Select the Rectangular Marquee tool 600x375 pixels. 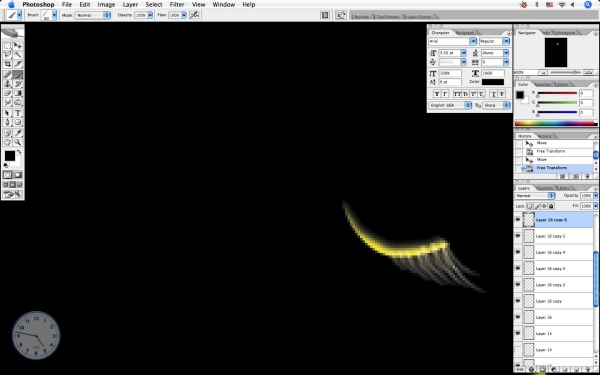click(7, 45)
